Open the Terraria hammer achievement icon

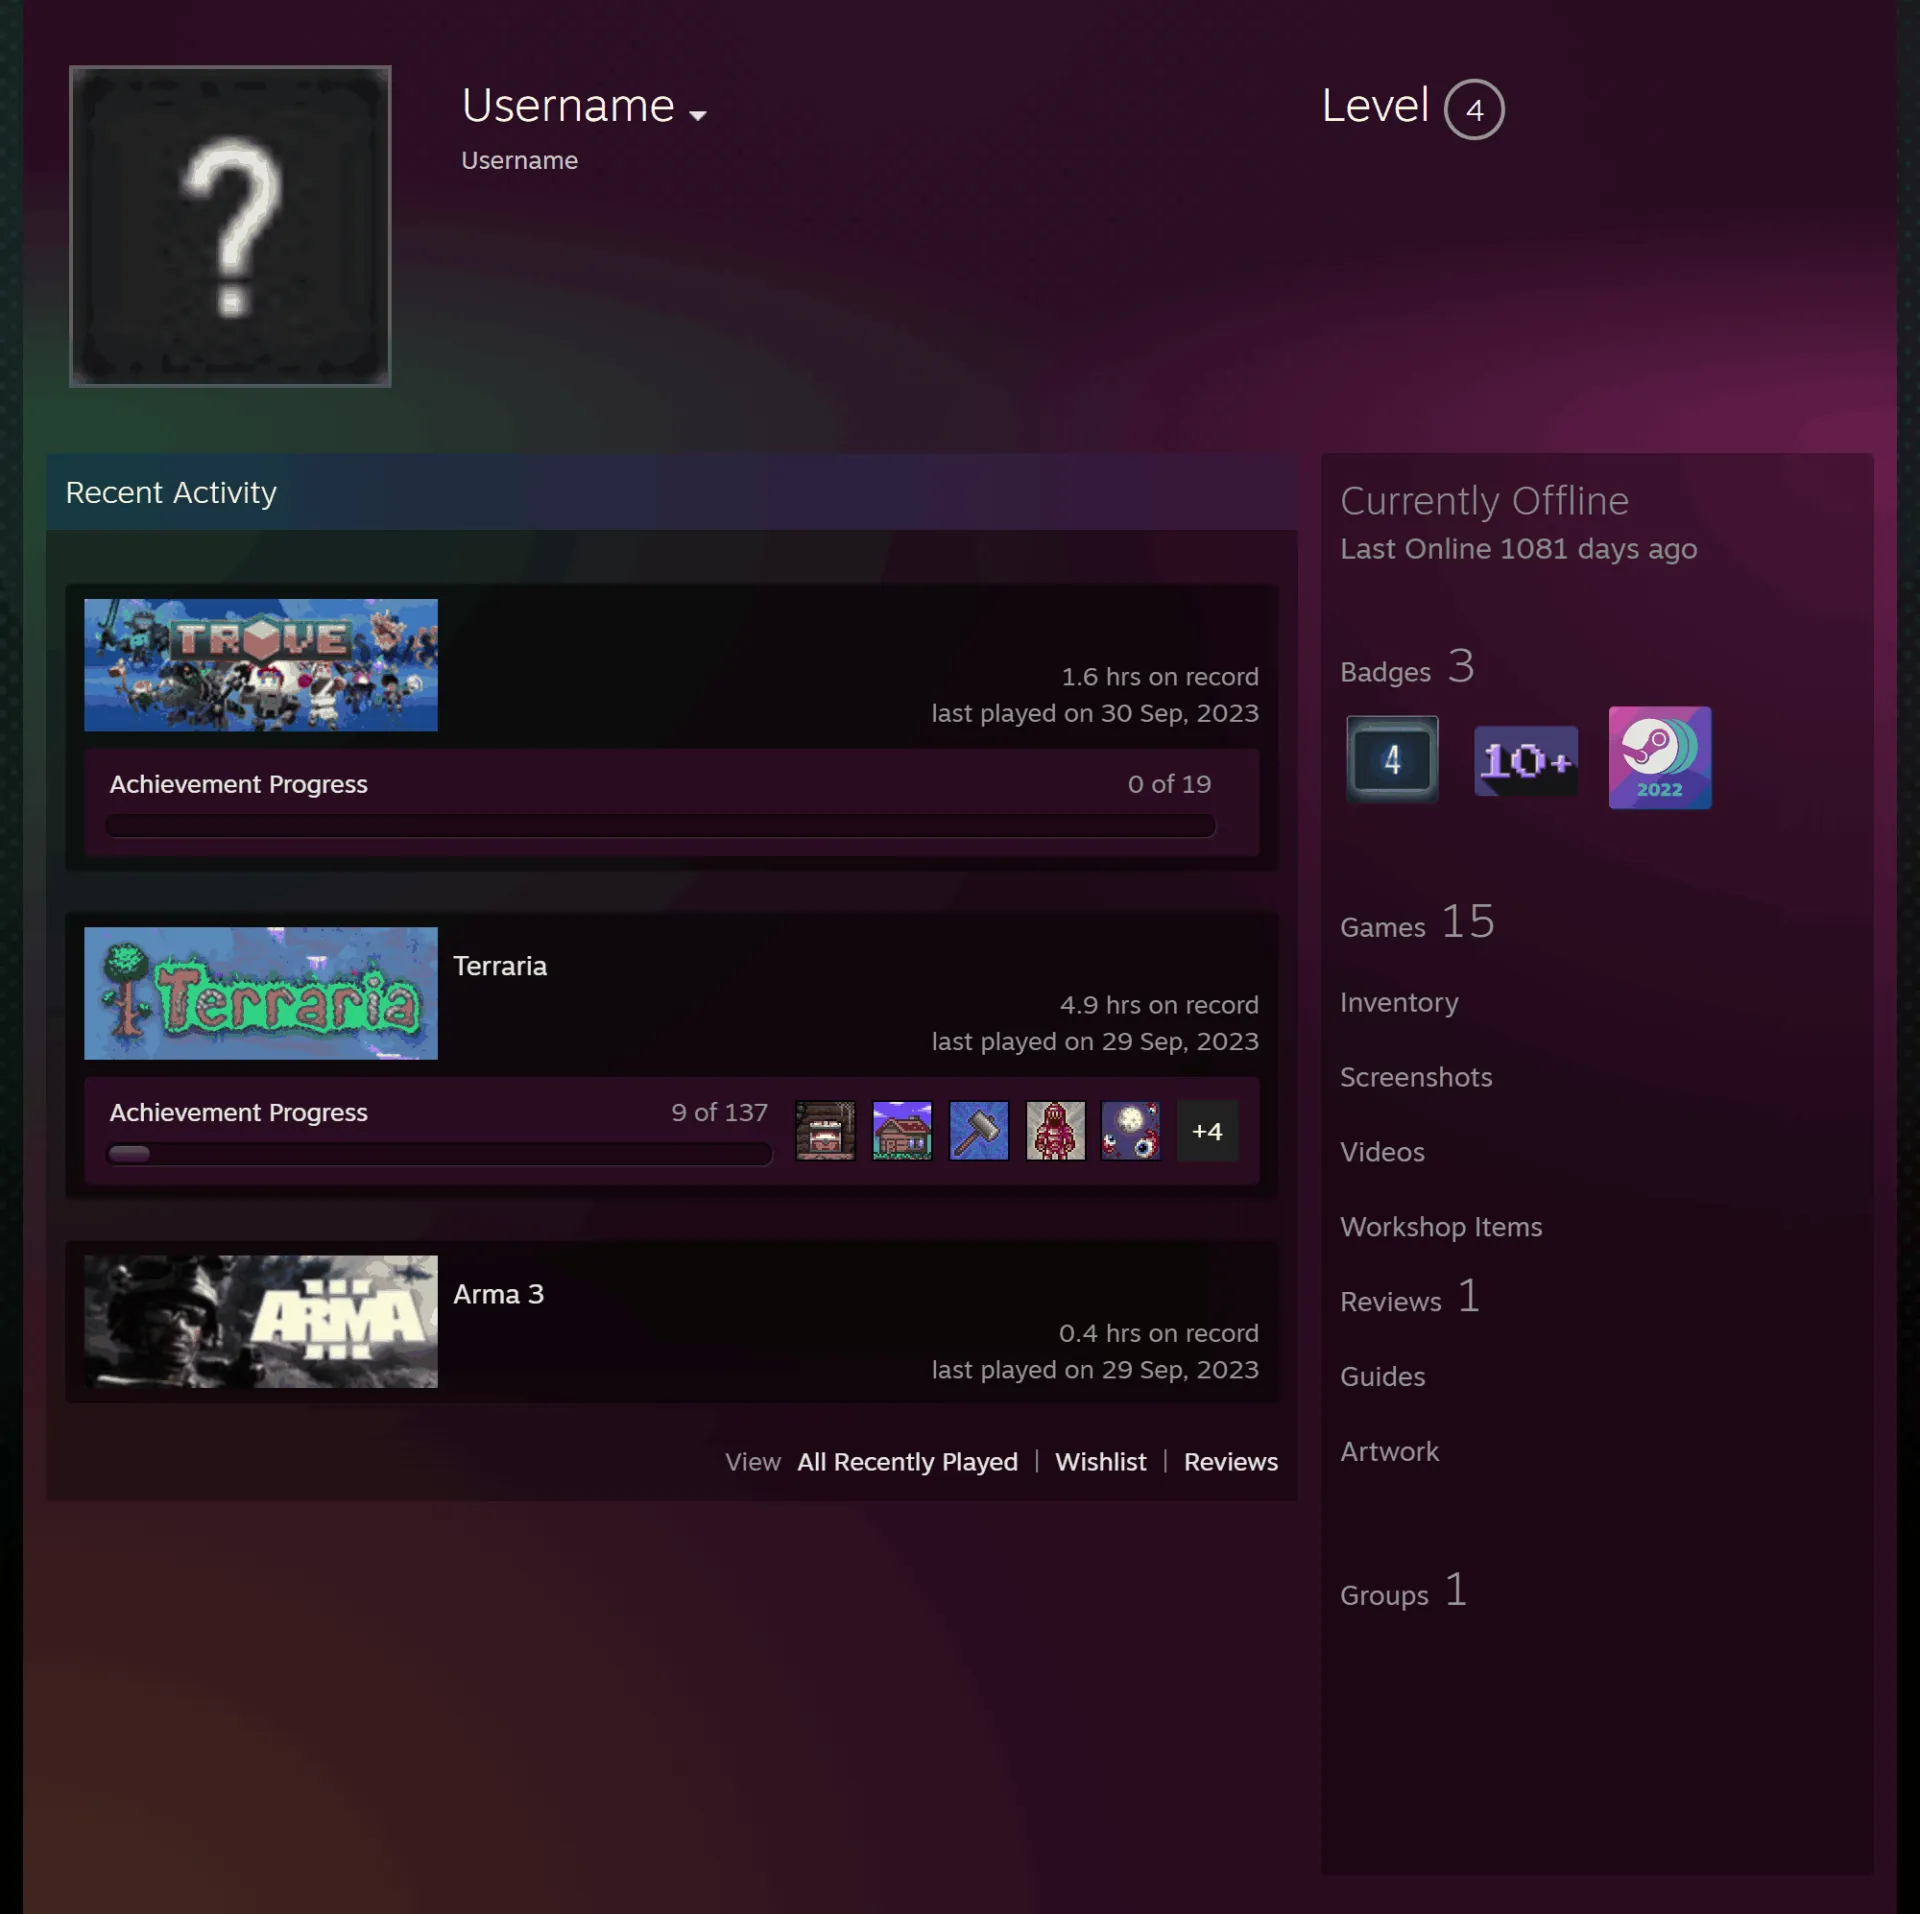pyautogui.click(x=979, y=1131)
